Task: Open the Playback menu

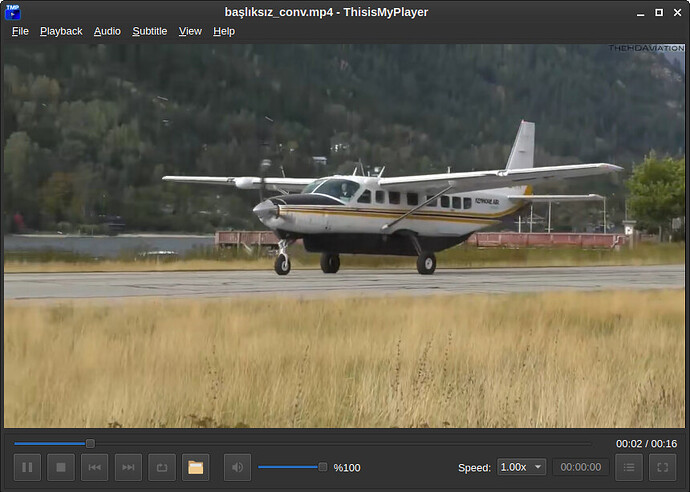Action: (61, 31)
